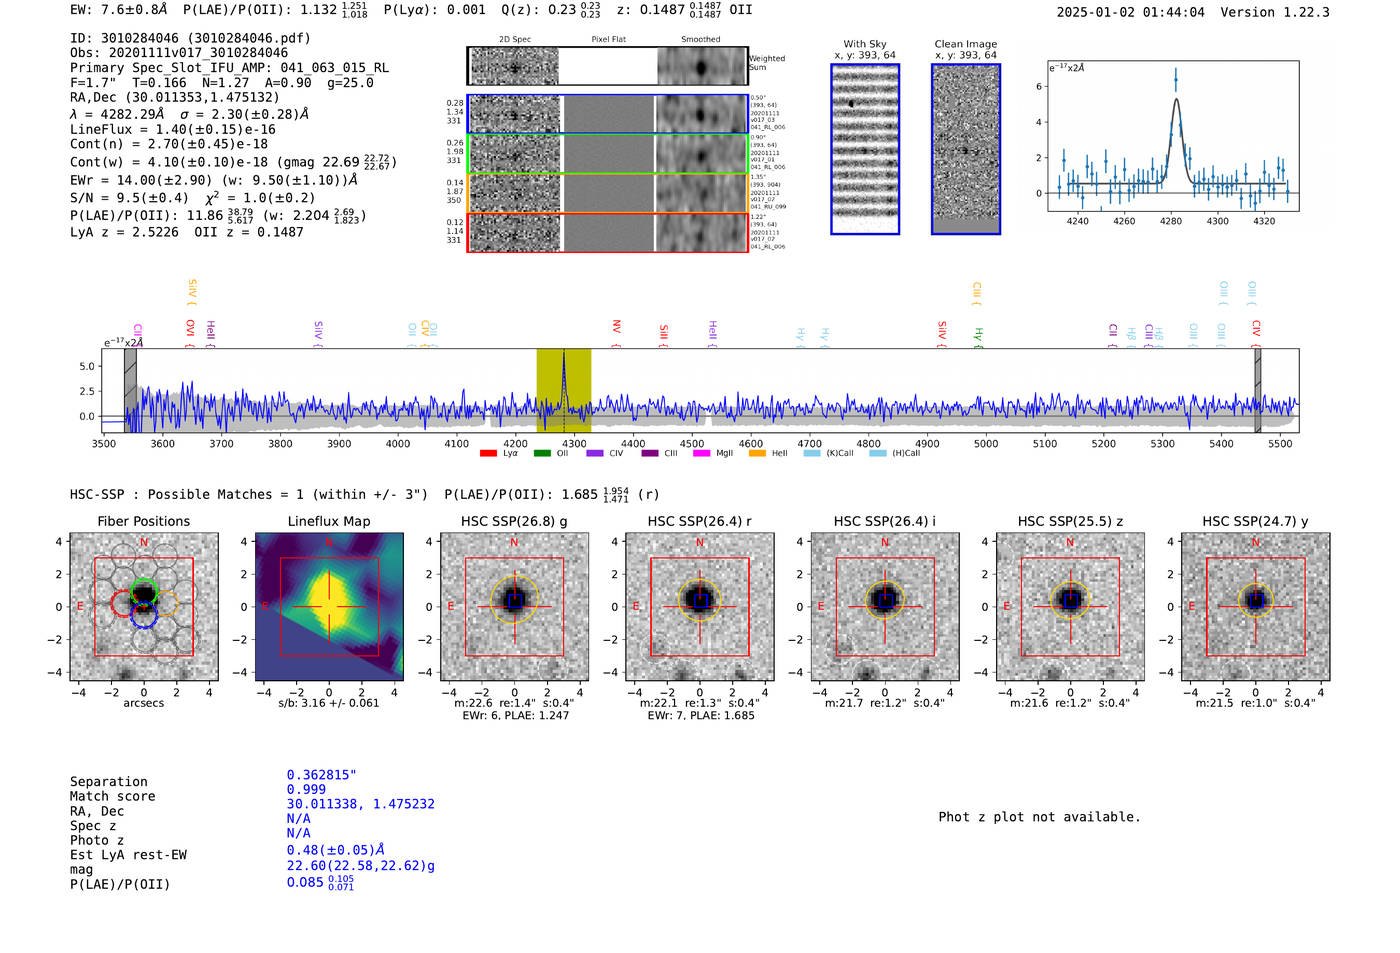Select the HSC SSP g-band cutout
This screenshot has height=953, width=1400.
(x=514, y=607)
